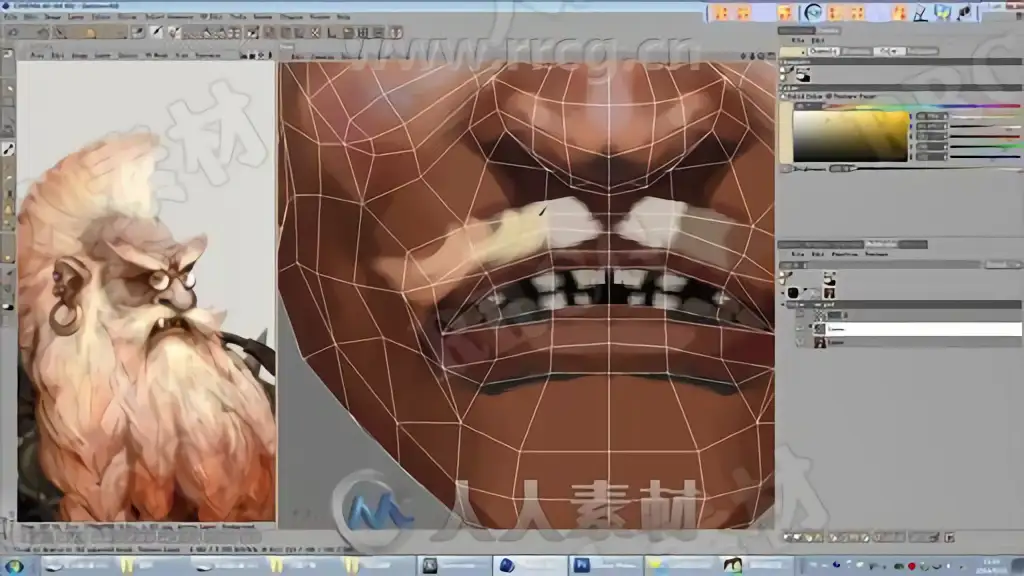This screenshot has width=1024, height=576.
Task: Toggle visibility of the white selected layer
Action: coord(800,329)
